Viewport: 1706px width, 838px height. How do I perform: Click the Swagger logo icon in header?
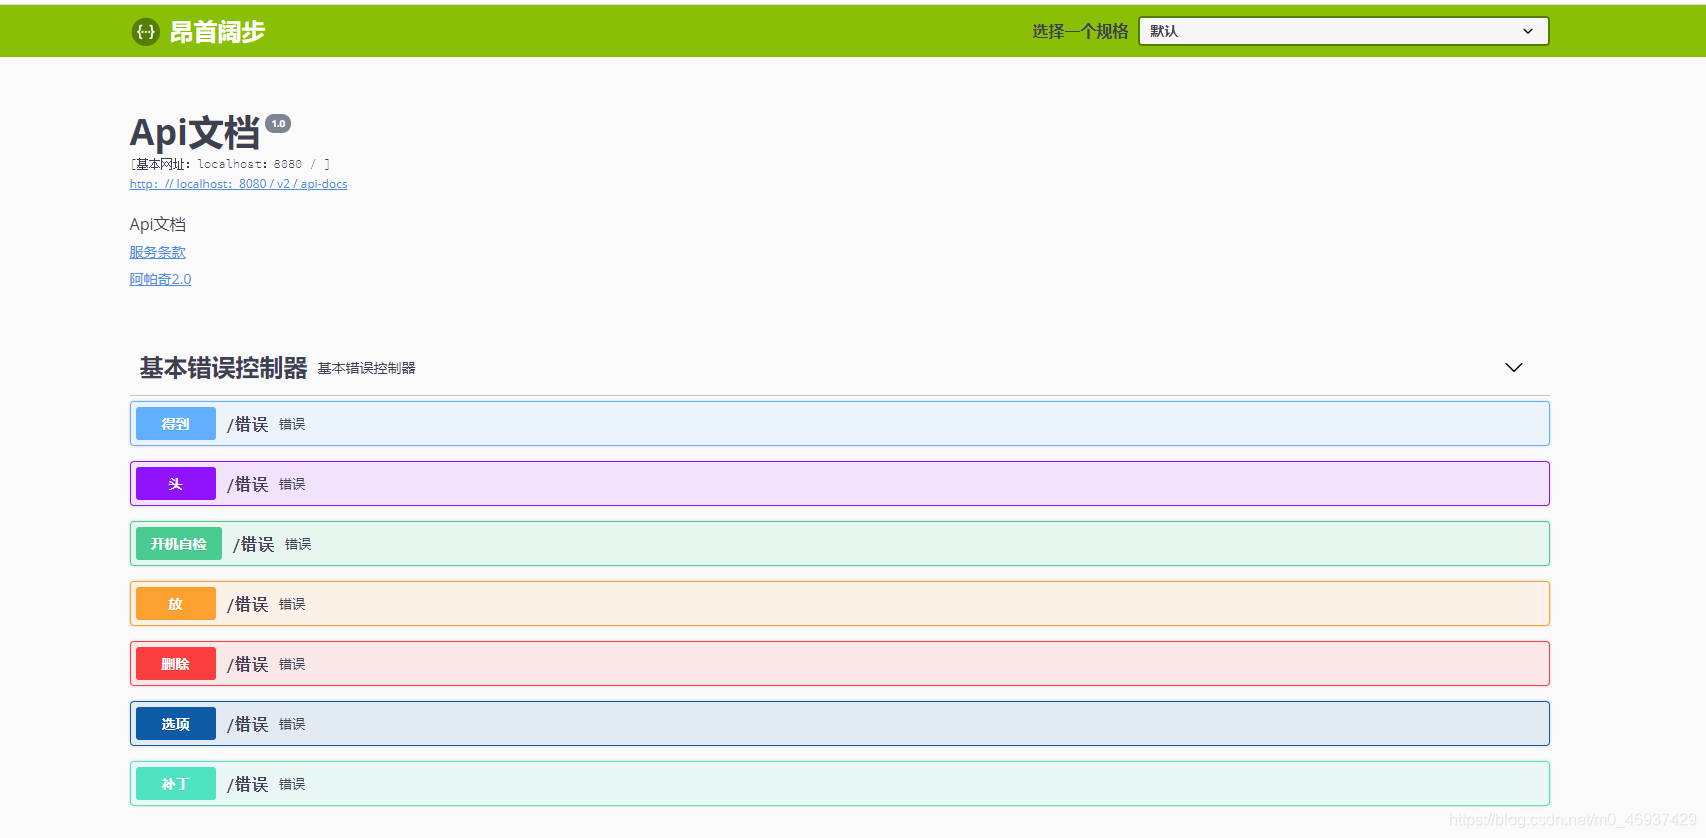pyautogui.click(x=146, y=32)
